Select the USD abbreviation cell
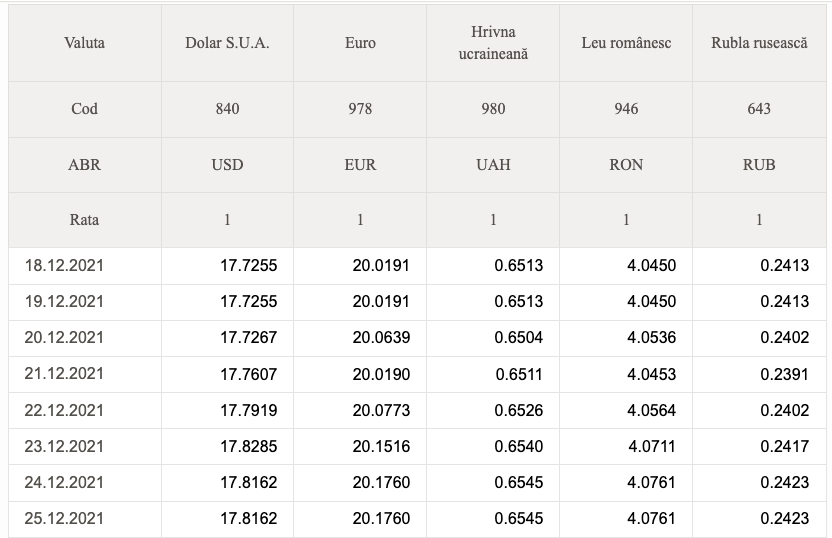The image size is (832, 538). point(227,165)
